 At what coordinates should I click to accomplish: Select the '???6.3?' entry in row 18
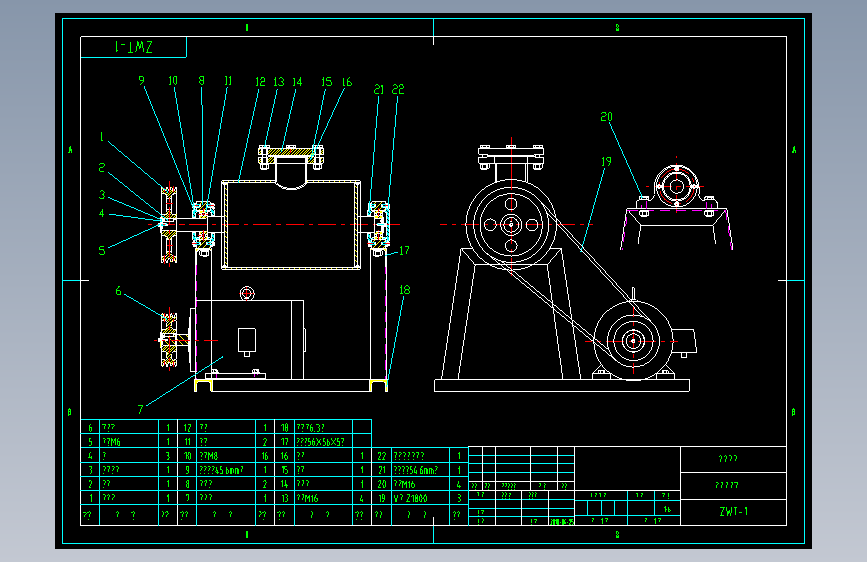(311, 428)
